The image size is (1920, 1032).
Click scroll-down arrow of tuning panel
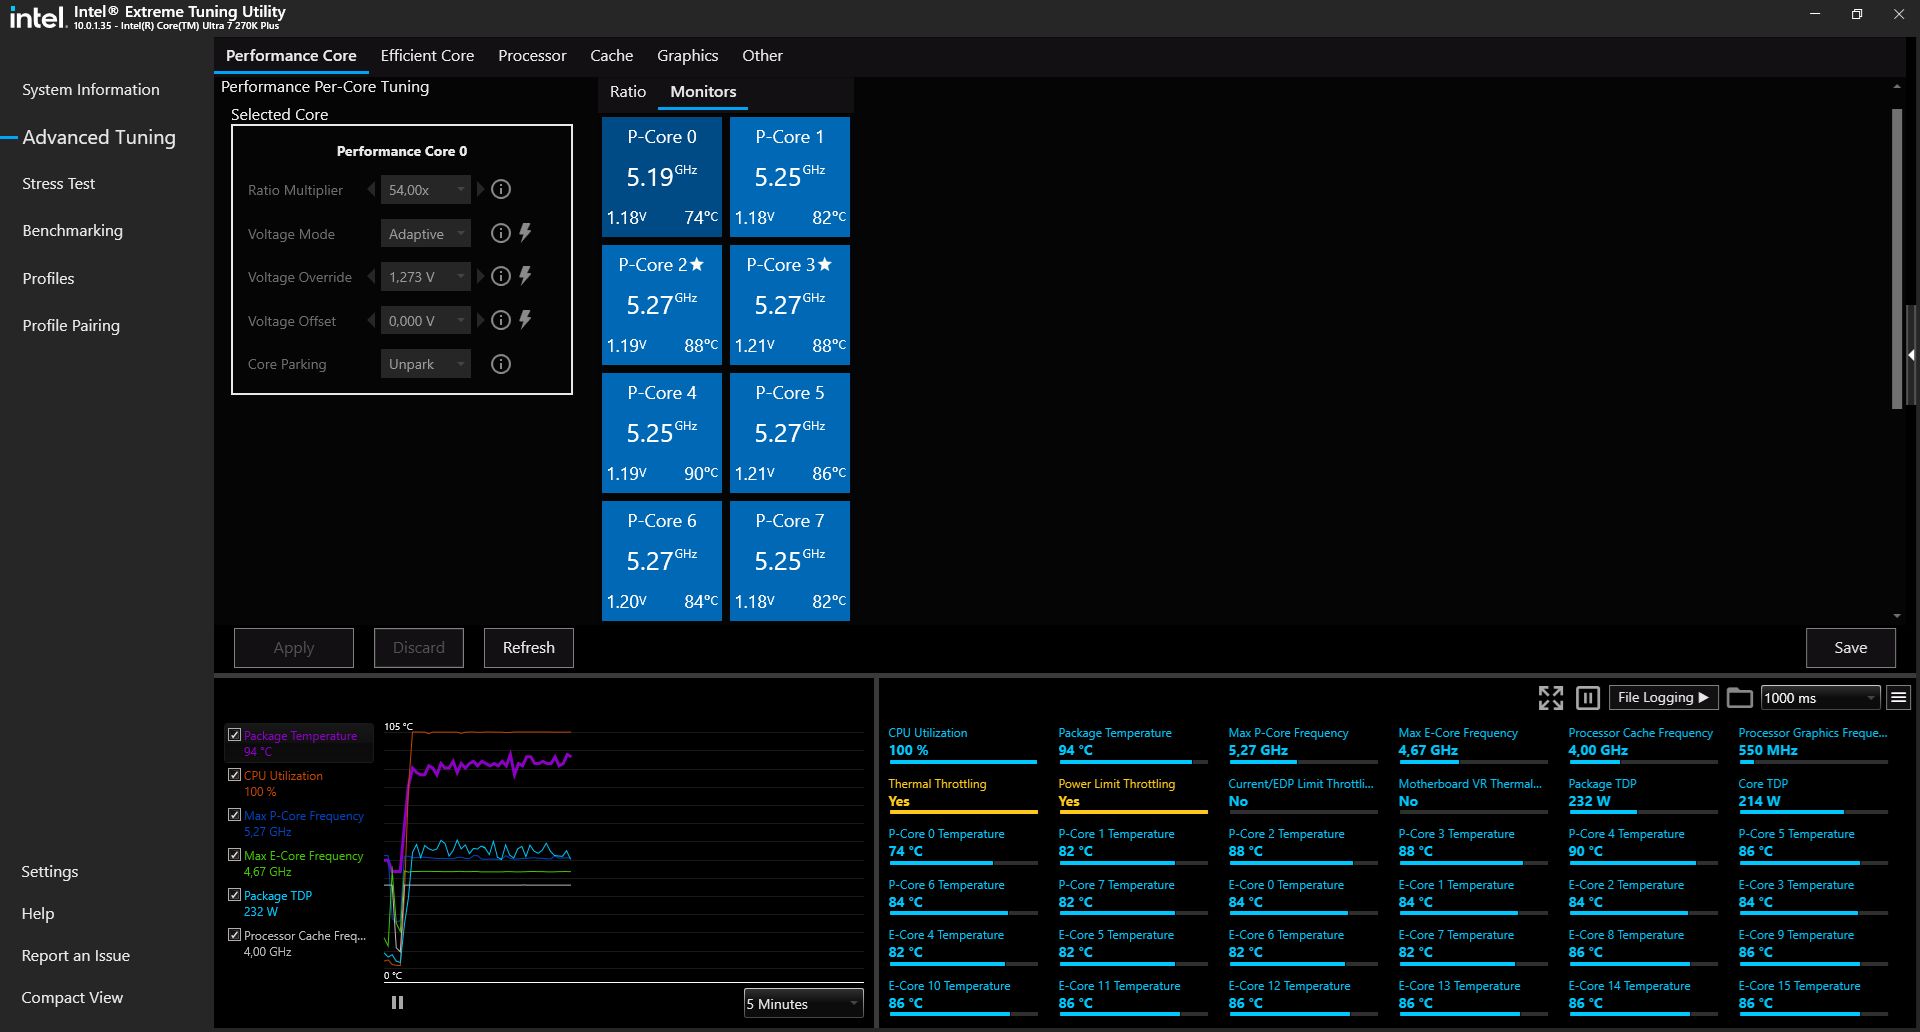(1897, 616)
